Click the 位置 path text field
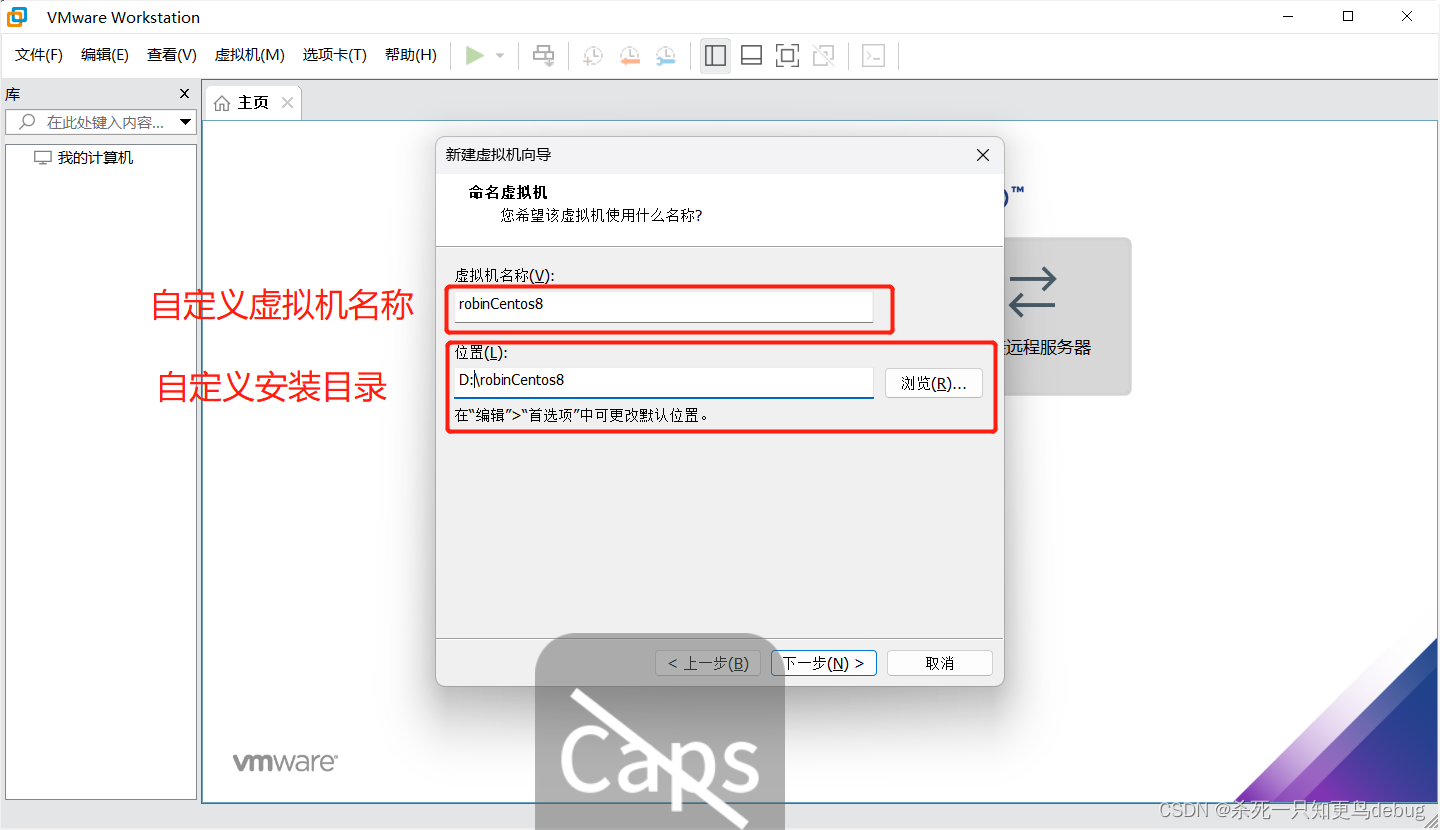The width and height of the screenshot is (1440, 830). click(663, 381)
